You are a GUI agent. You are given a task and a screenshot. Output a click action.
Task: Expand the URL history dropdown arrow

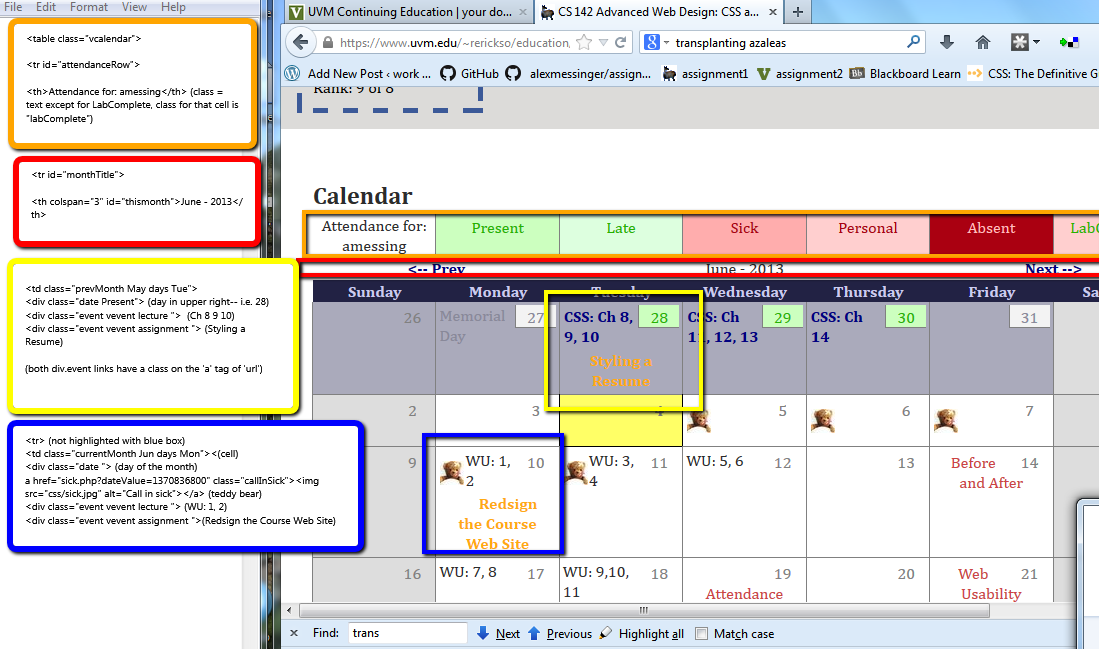tap(603, 43)
